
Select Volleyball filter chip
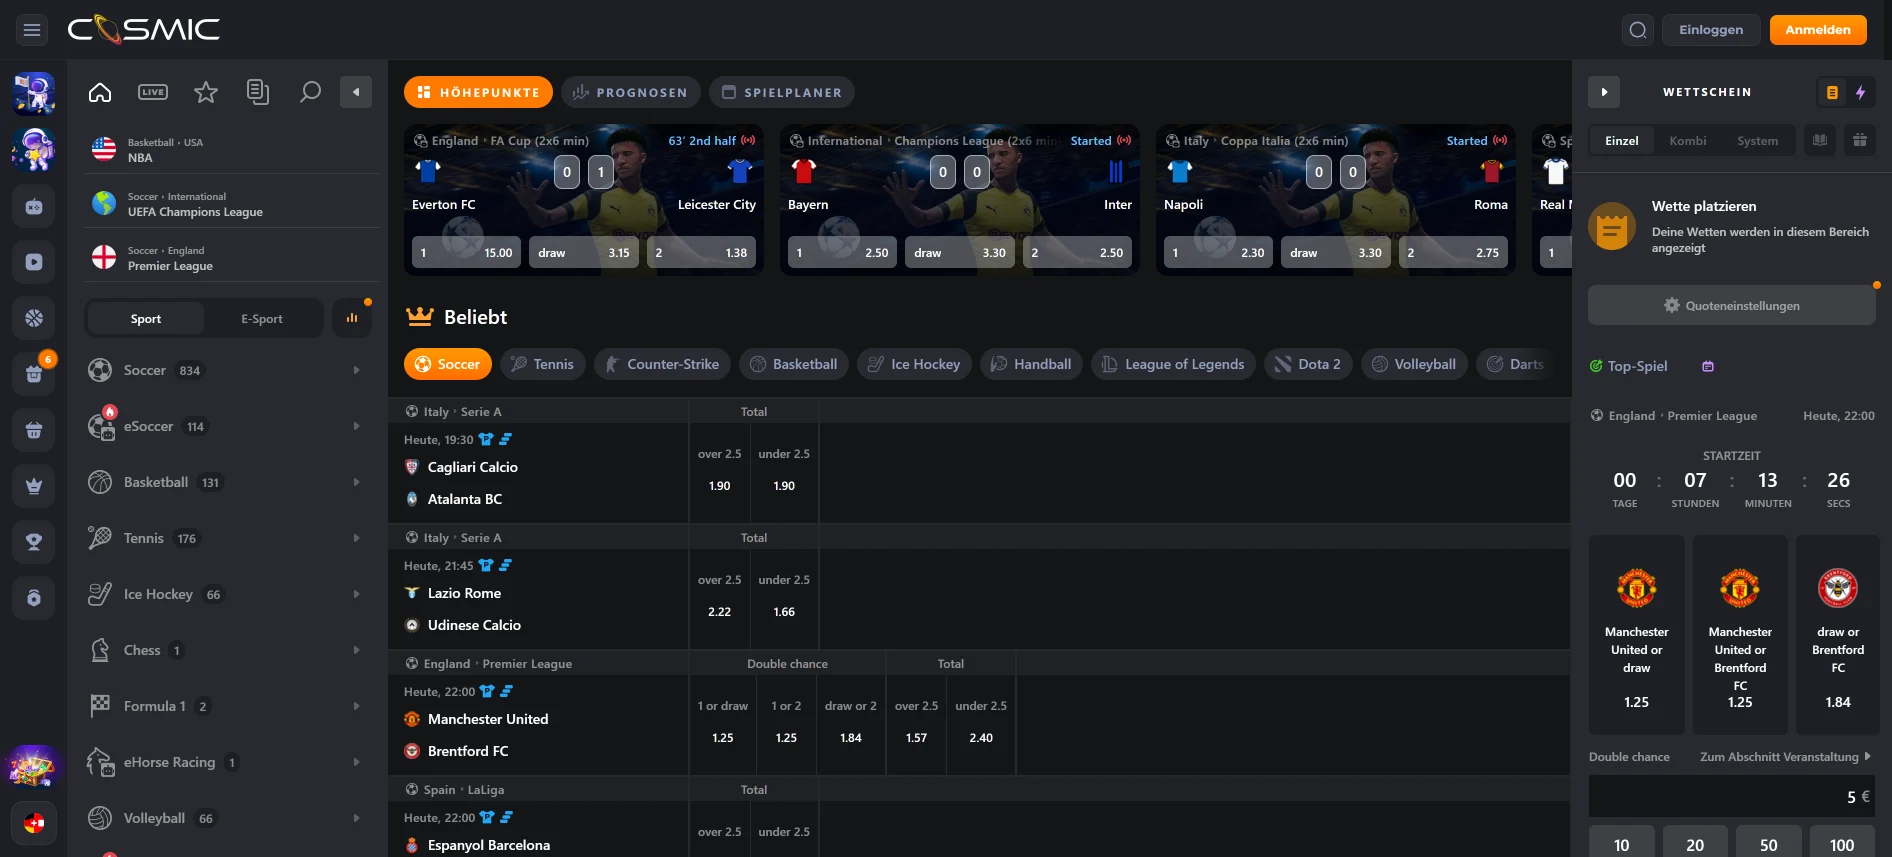[x=1415, y=364]
